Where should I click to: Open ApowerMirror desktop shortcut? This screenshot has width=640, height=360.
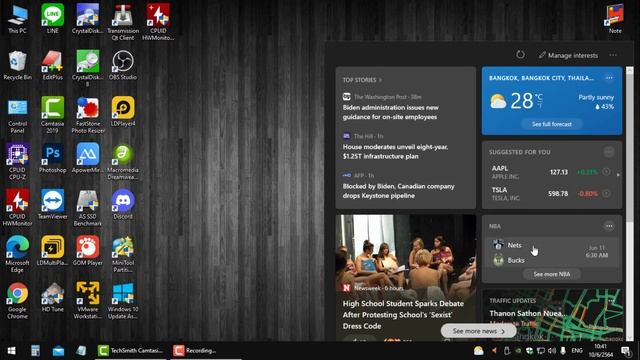point(88,158)
